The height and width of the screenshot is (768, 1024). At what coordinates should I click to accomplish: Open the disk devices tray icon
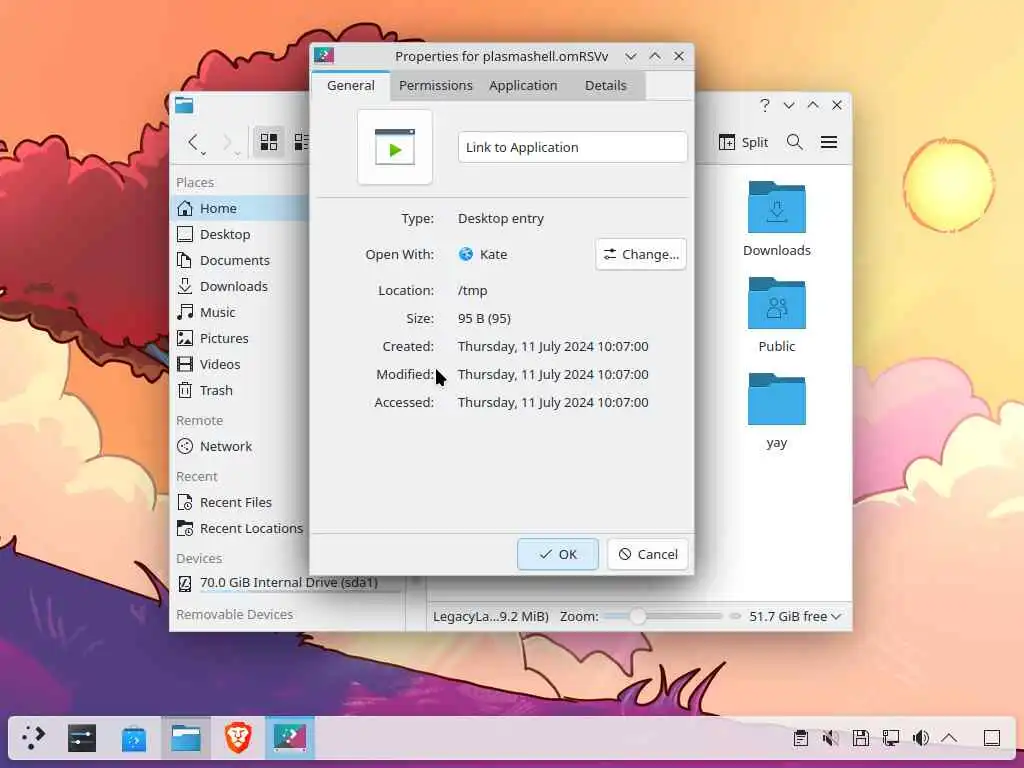pos(861,738)
